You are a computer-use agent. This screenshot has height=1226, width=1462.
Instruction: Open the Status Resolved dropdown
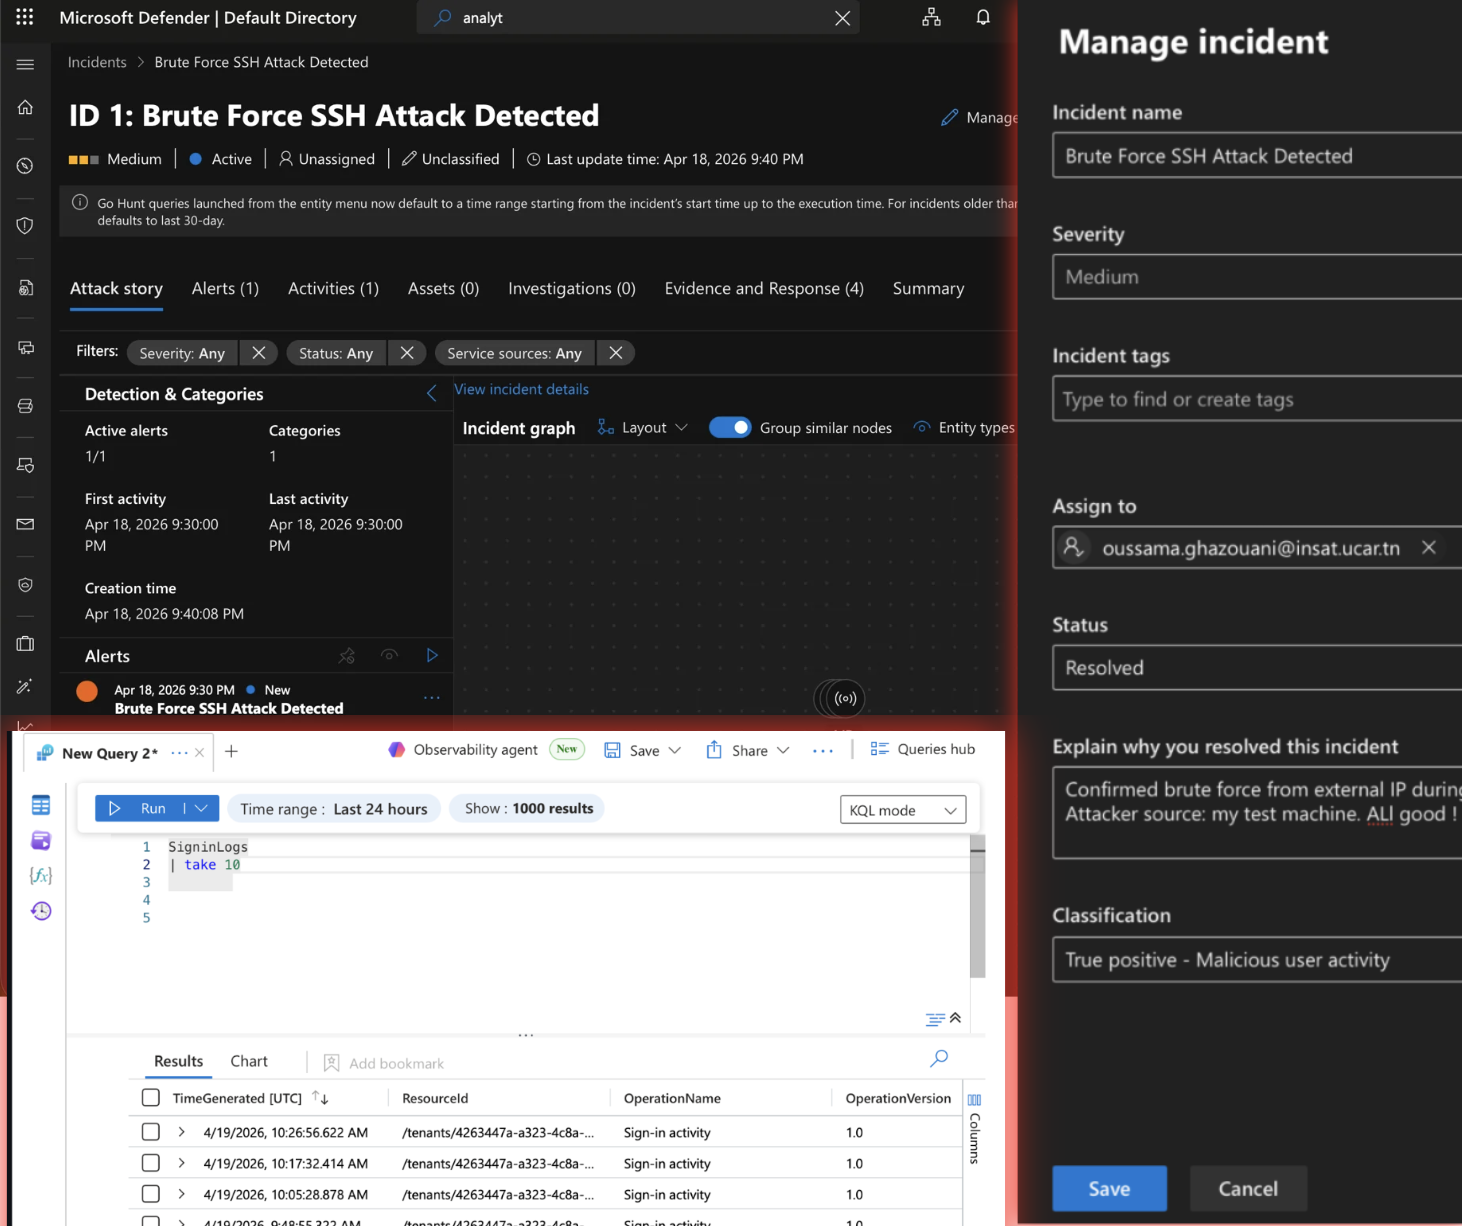[x=1257, y=667]
